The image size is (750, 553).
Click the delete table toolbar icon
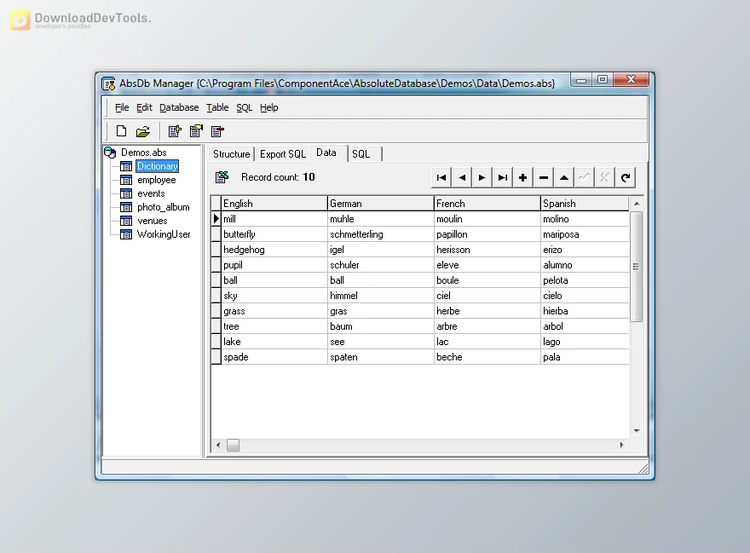(x=218, y=131)
